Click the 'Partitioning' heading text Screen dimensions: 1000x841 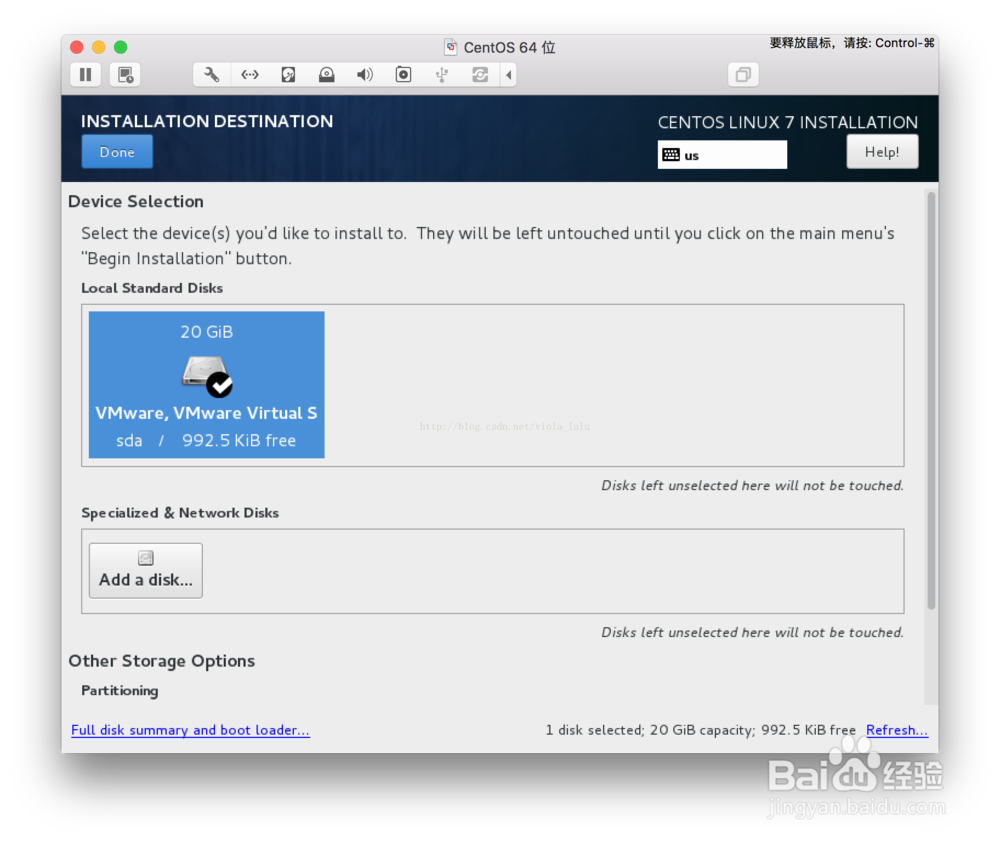click(120, 691)
